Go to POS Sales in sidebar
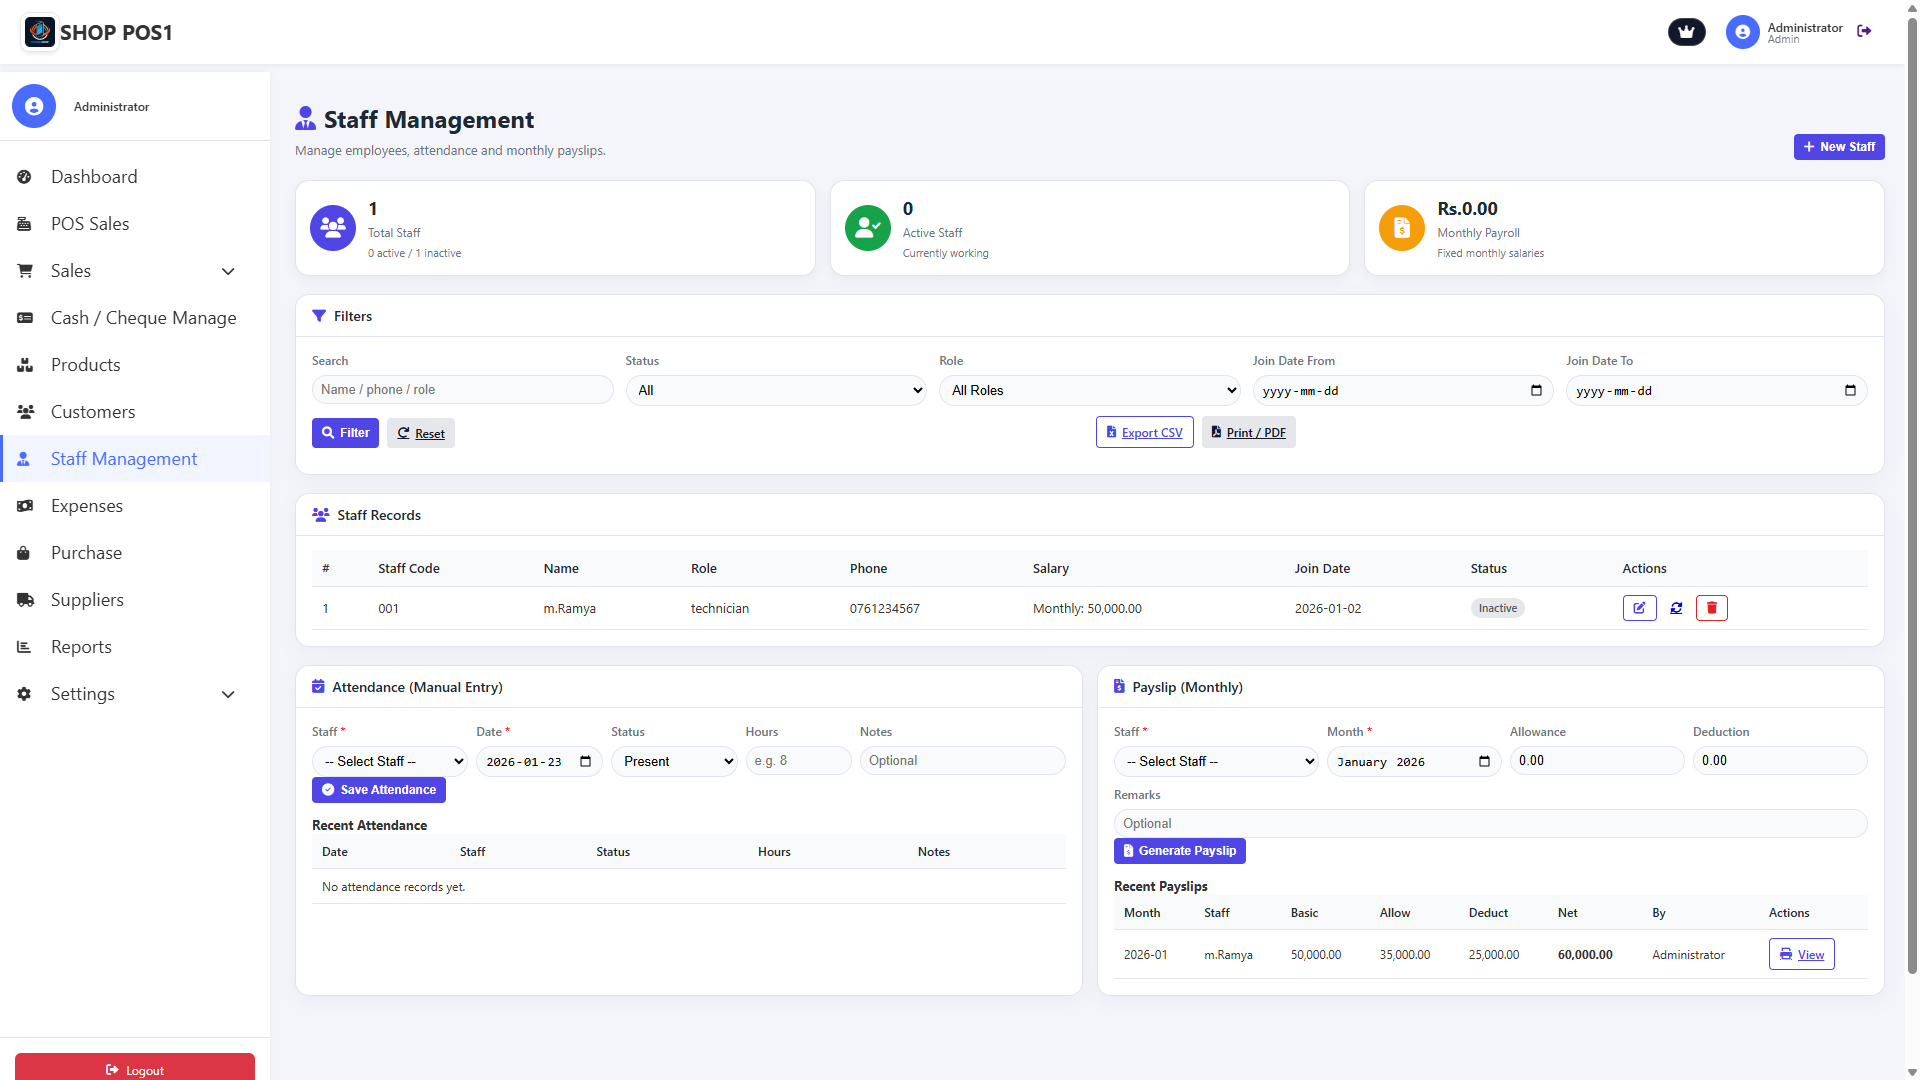Viewport: 1920px width, 1080px height. (90, 224)
